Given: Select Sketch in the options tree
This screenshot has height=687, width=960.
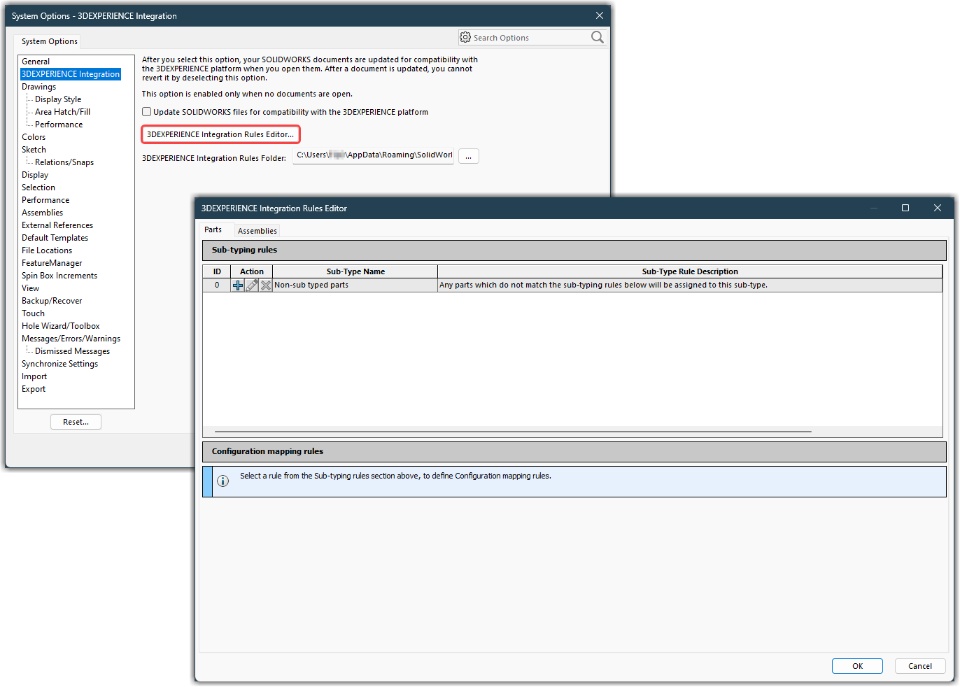Looking at the screenshot, I should coord(34,149).
